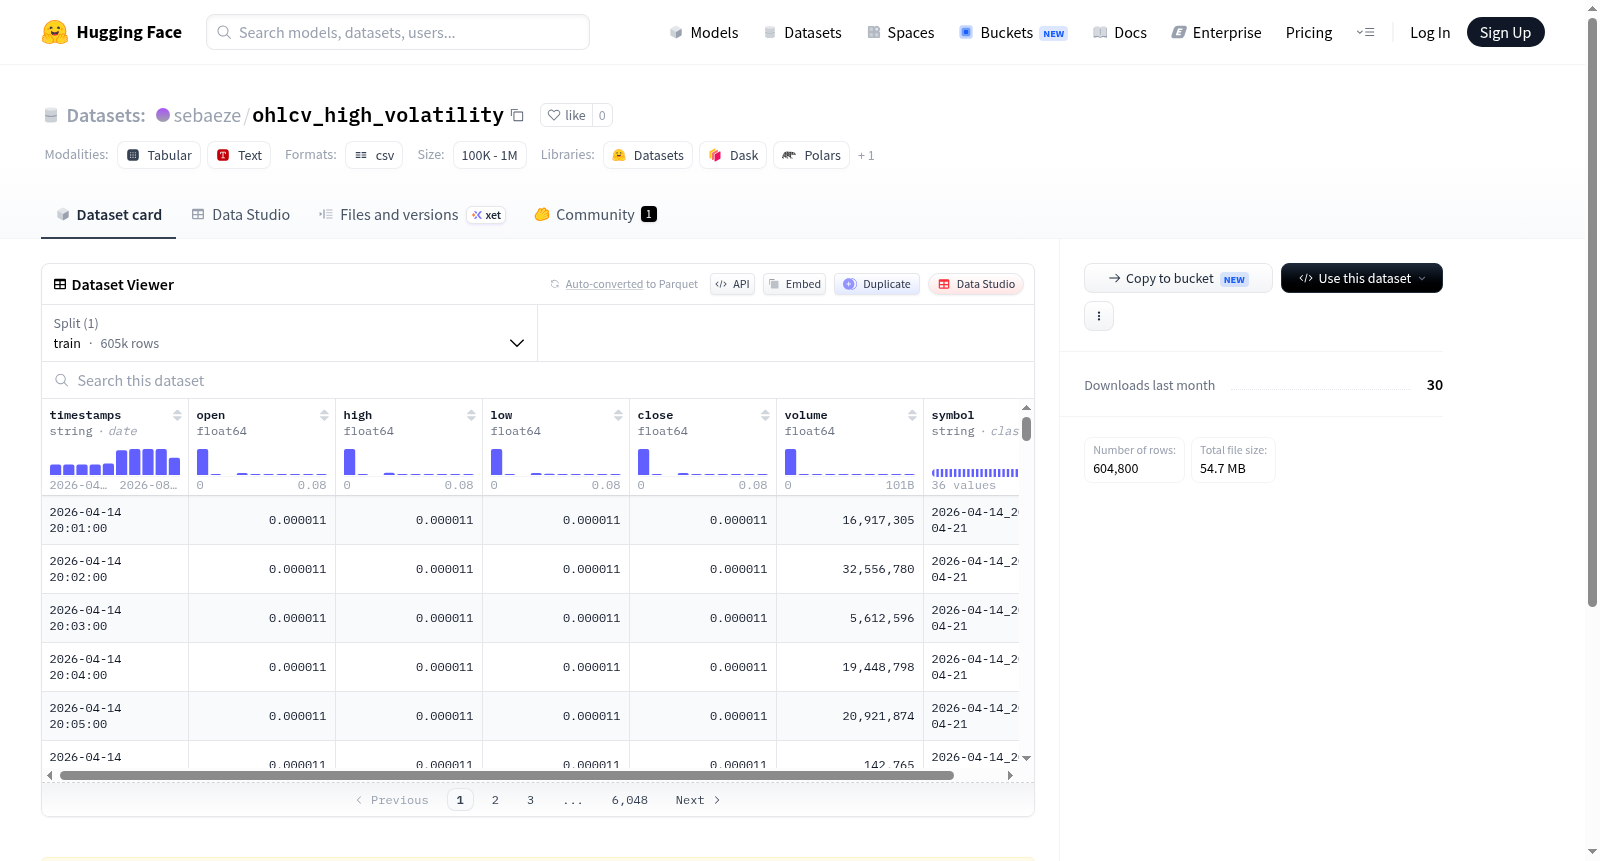This screenshot has width=1600, height=861.
Task: Sort the low column using its arrows
Action: [x=618, y=415]
